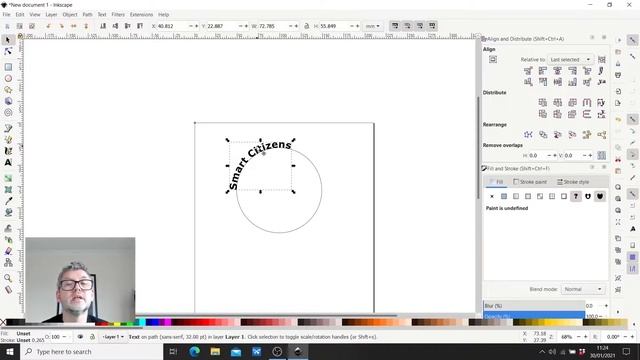Select the Eraser tool
This screenshot has width=640, height=360.
pos(8,251)
